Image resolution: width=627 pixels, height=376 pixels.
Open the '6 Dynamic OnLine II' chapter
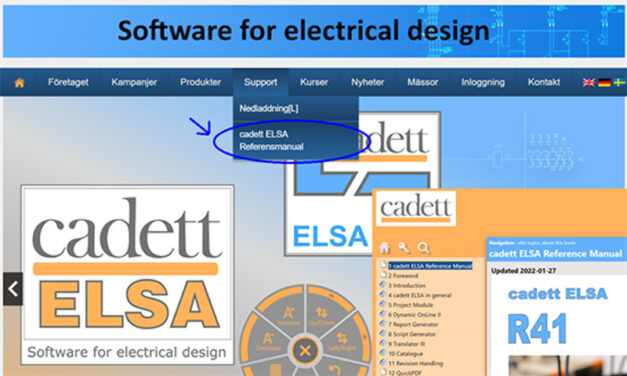click(414, 315)
